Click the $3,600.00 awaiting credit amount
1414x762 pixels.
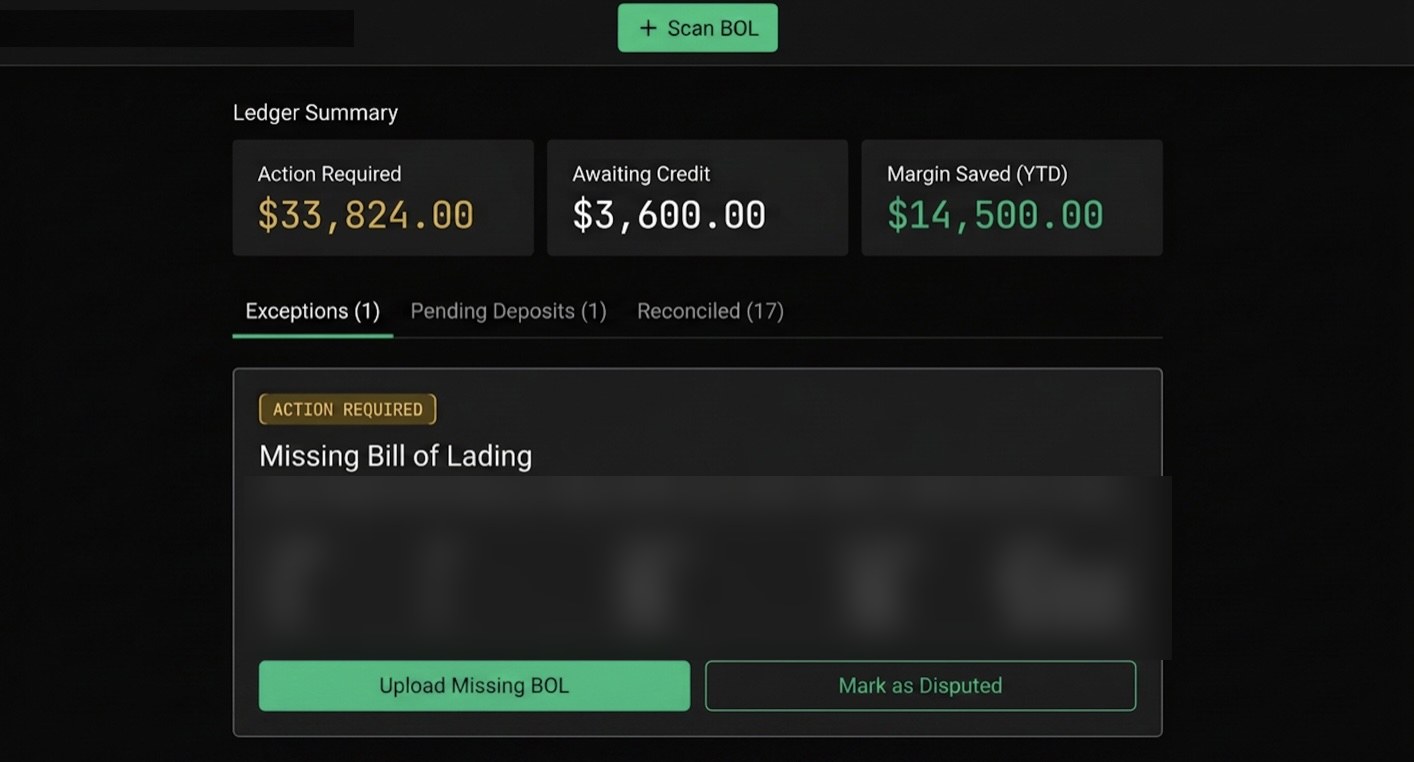click(668, 215)
